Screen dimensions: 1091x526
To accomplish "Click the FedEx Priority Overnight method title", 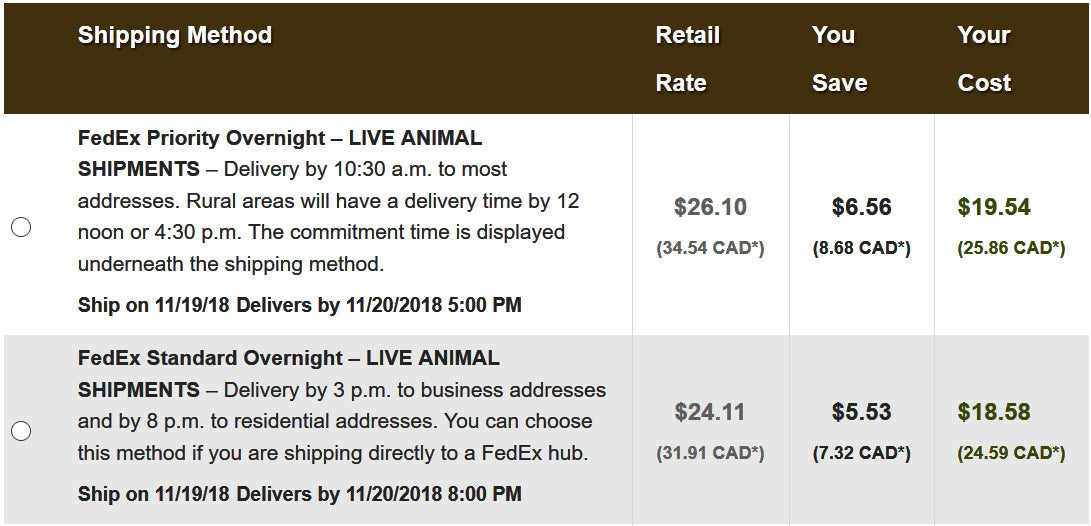I will point(202,138).
